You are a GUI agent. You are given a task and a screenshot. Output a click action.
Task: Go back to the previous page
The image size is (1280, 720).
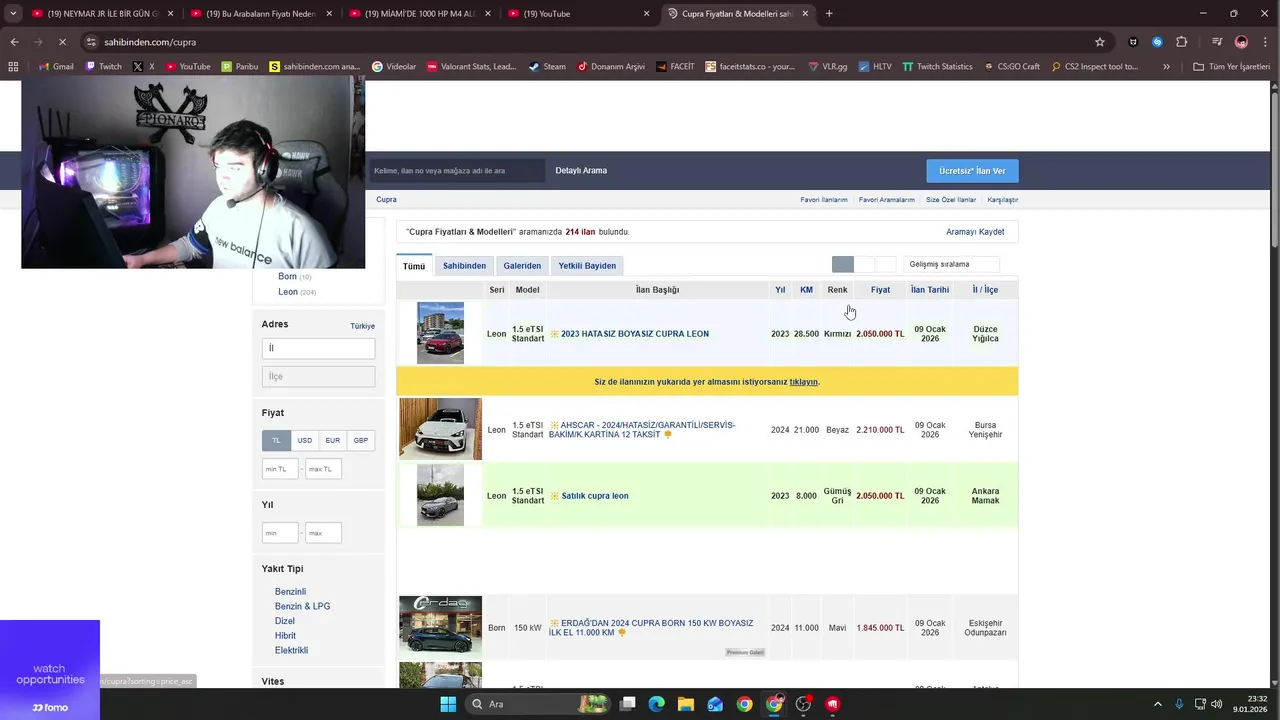14,42
